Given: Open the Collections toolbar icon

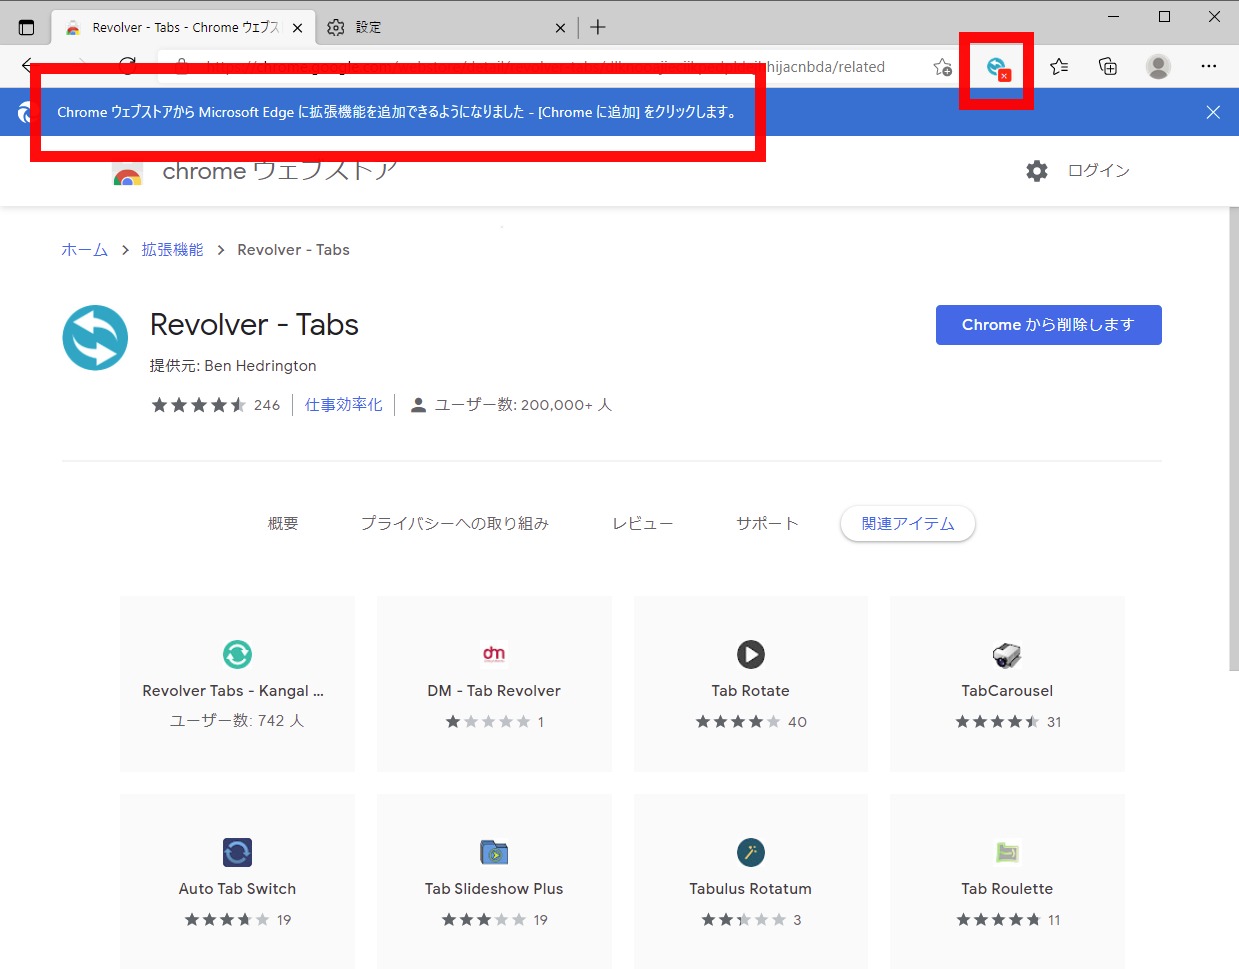Looking at the screenshot, I should coord(1108,67).
